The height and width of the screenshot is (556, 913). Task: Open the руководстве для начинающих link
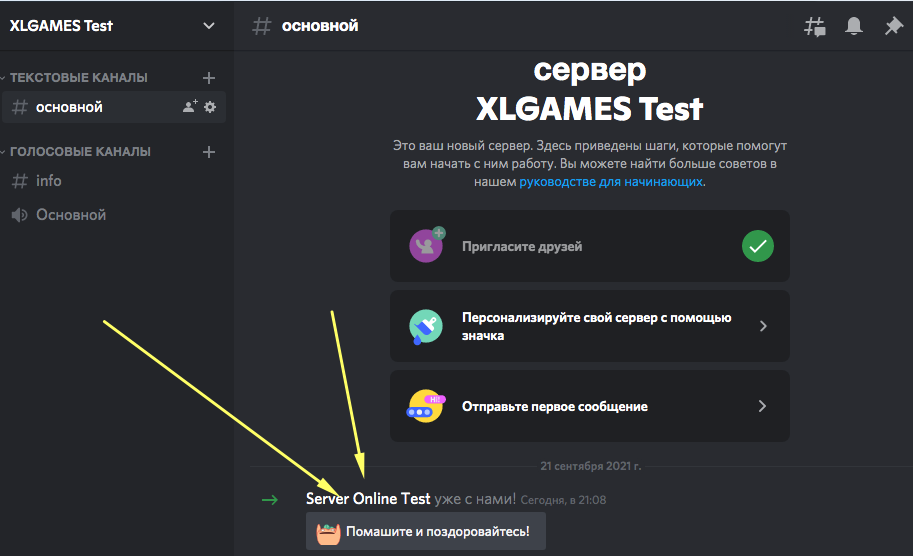pyautogui.click(x=611, y=182)
